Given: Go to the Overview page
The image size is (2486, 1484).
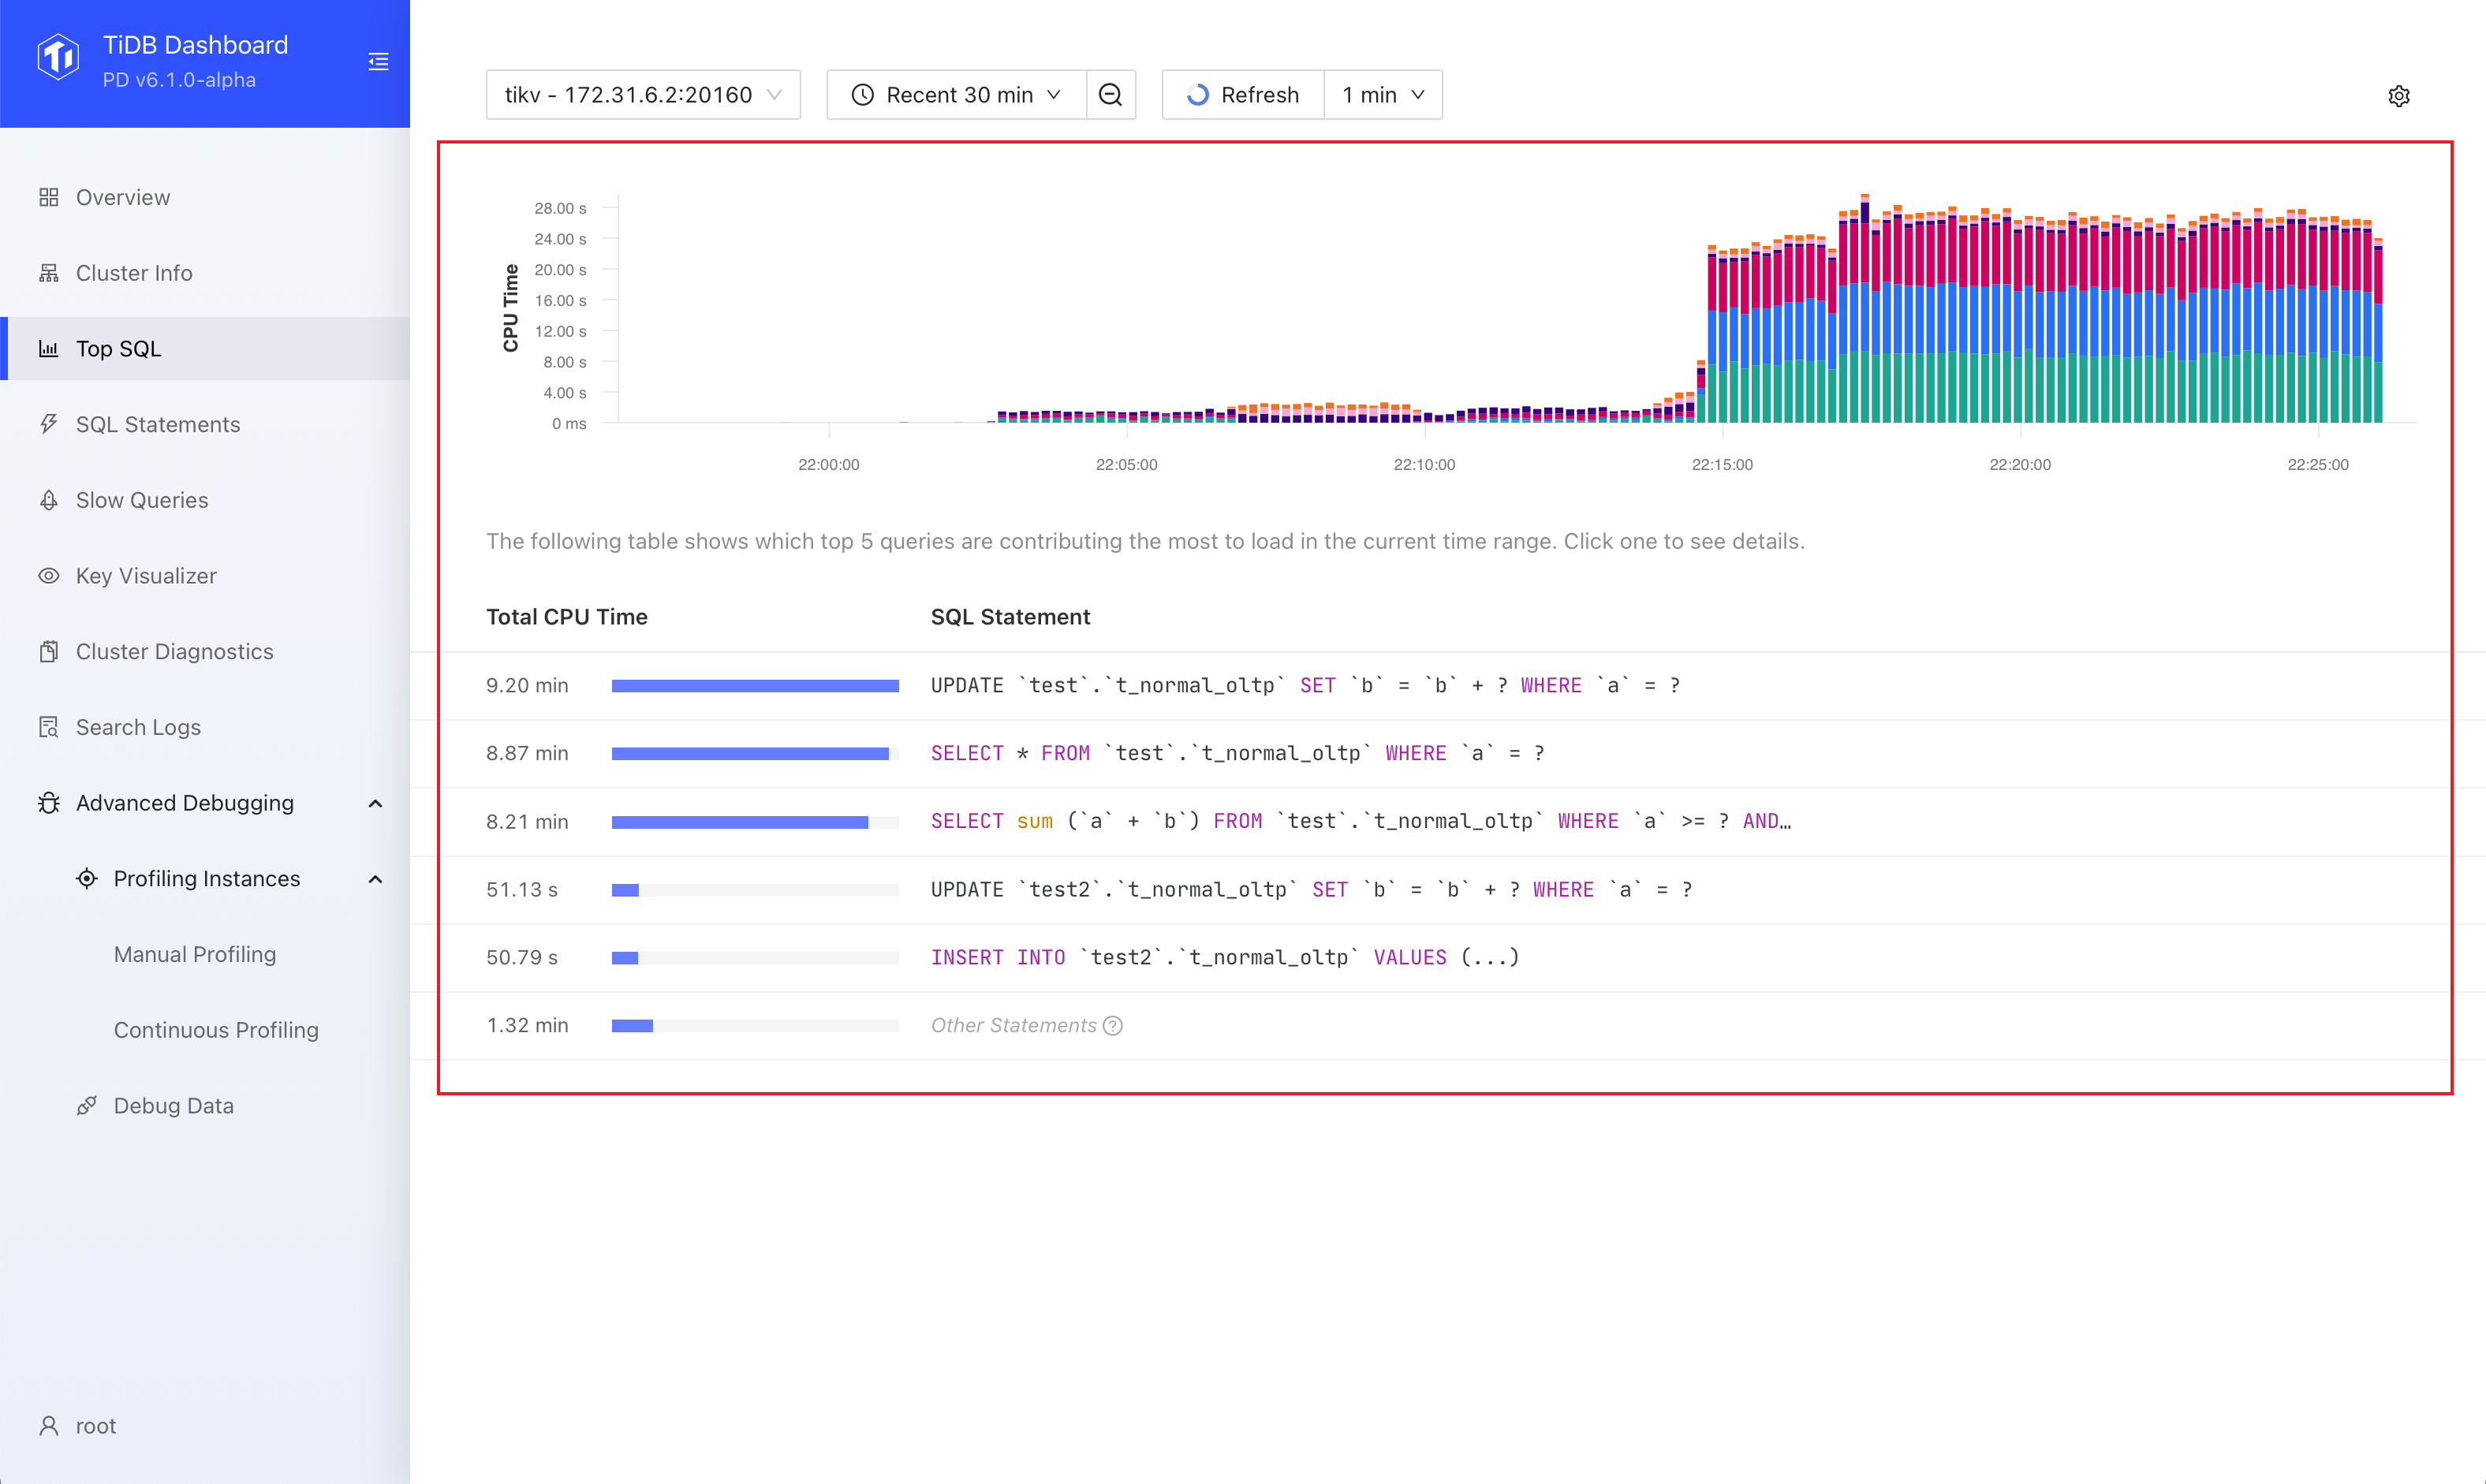Looking at the screenshot, I should pyautogui.click(x=123, y=197).
